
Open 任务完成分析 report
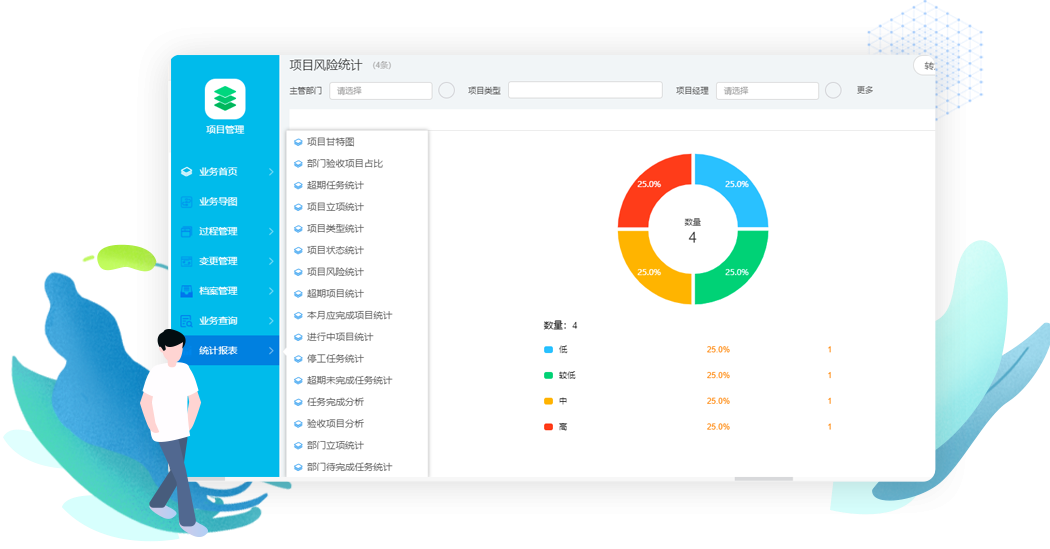coord(335,402)
